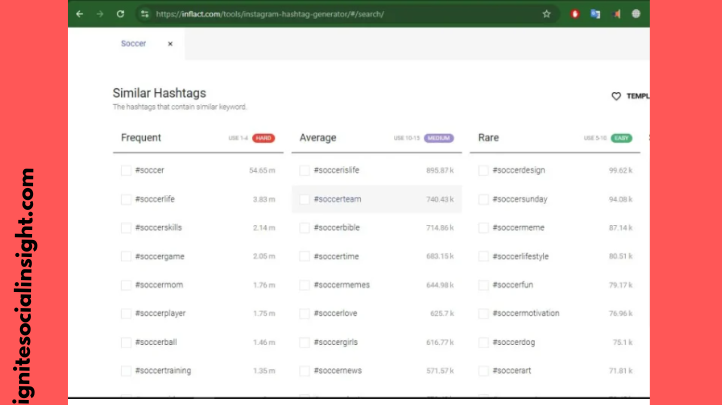The width and height of the screenshot is (722, 405).
Task: Click the 99.62 k count for #soccerdesign
Action: (x=620, y=170)
